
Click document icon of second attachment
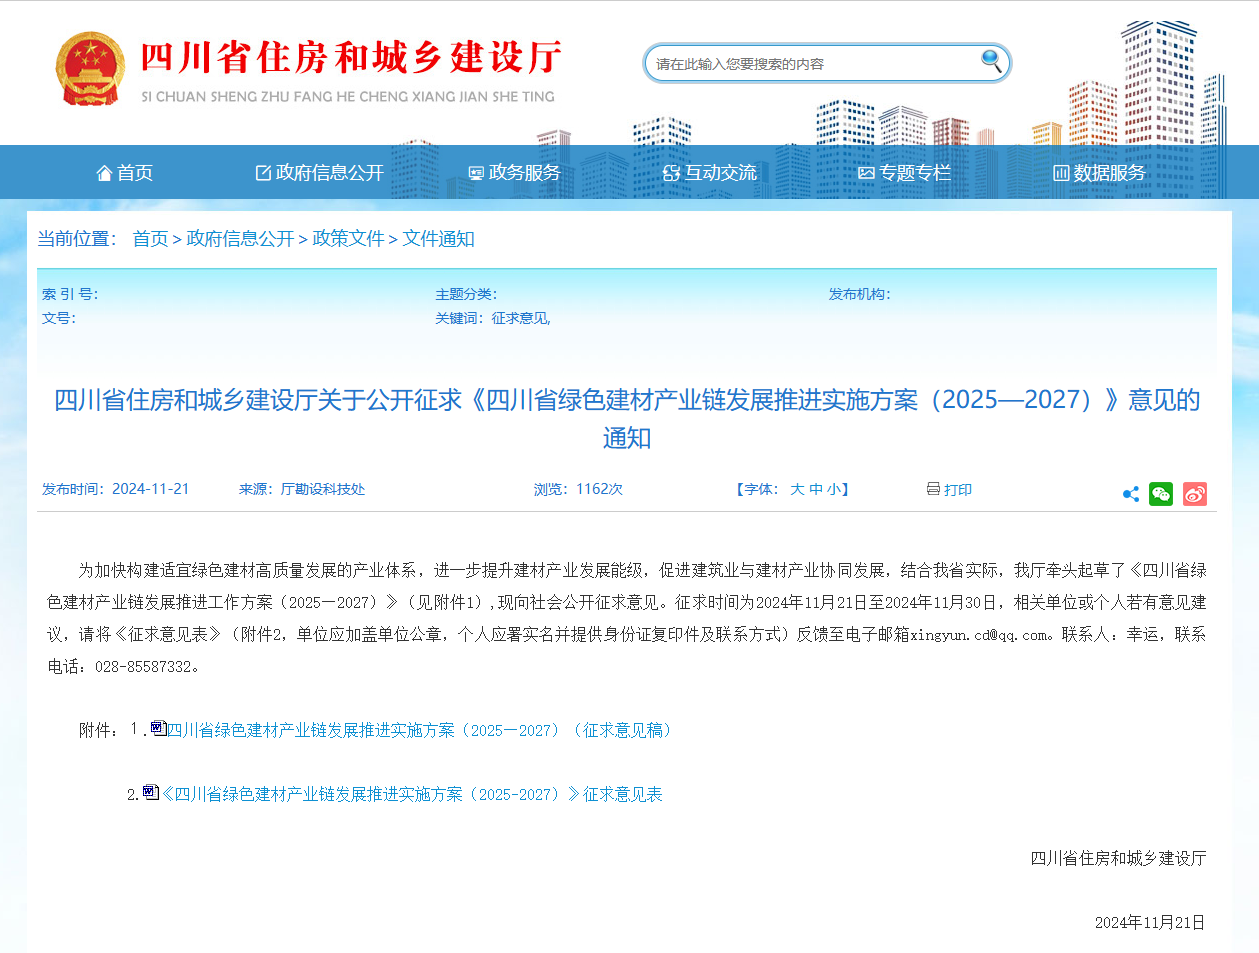click(x=151, y=792)
